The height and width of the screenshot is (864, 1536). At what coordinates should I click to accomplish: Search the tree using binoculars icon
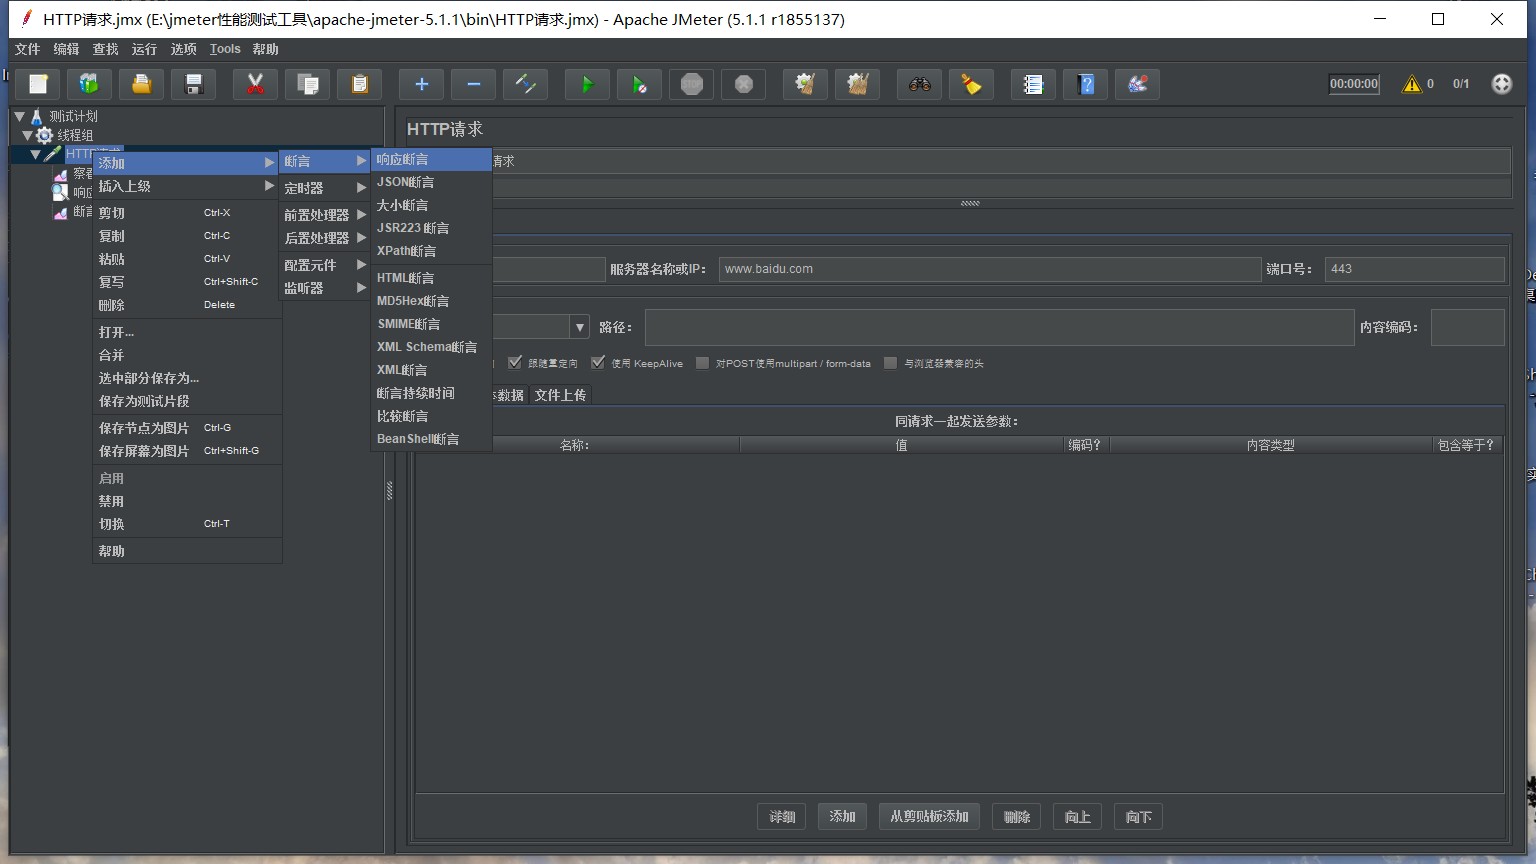tap(919, 85)
